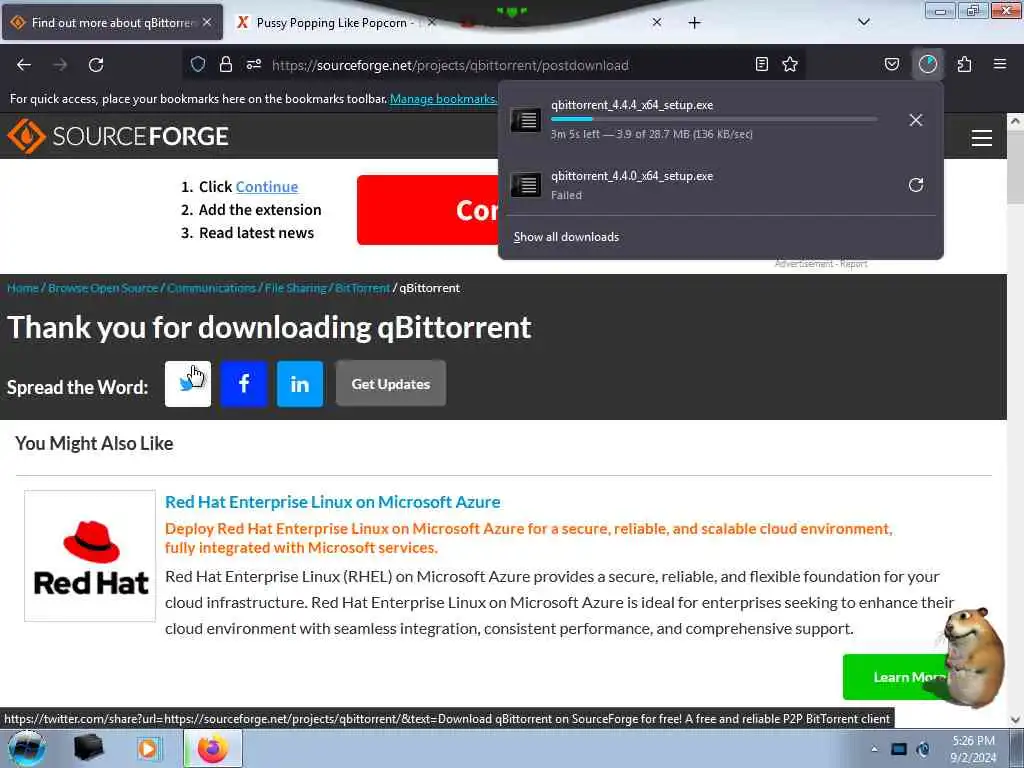Click the site security padlock icon
This screenshot has width=1024, height=768.
click(226, 64)
